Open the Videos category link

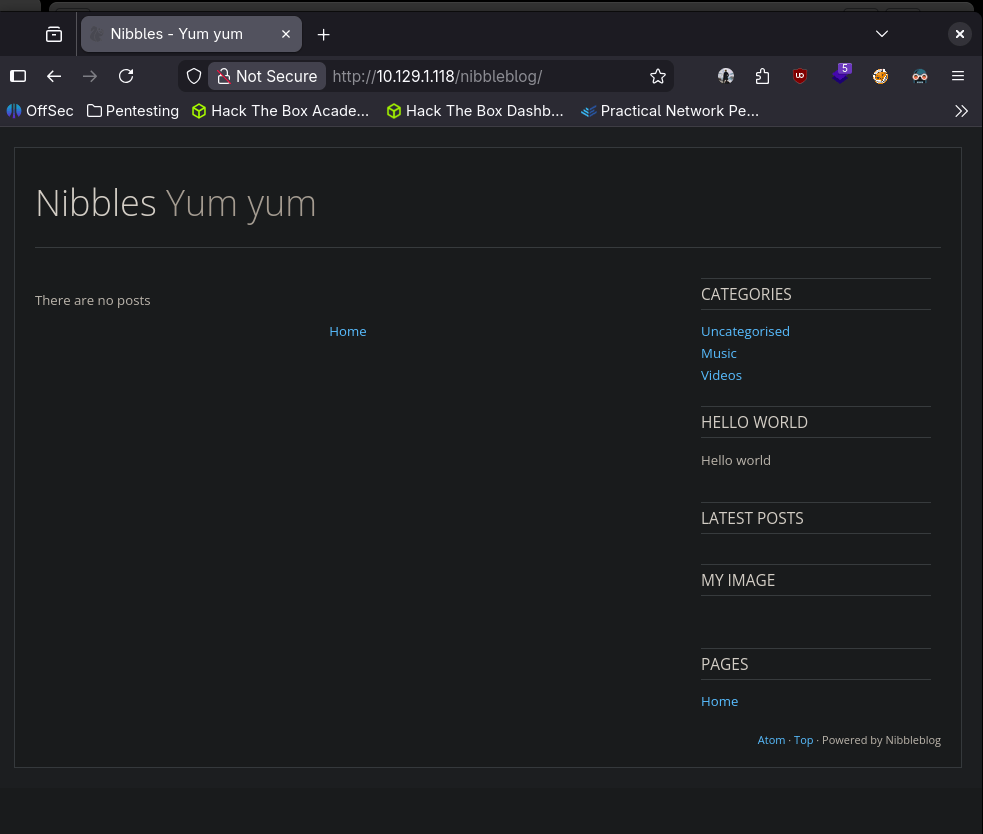[x=721, y=375]
